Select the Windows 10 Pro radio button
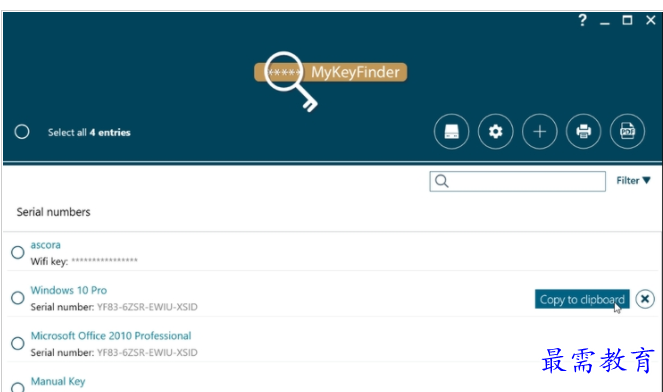 pos(17,298)
